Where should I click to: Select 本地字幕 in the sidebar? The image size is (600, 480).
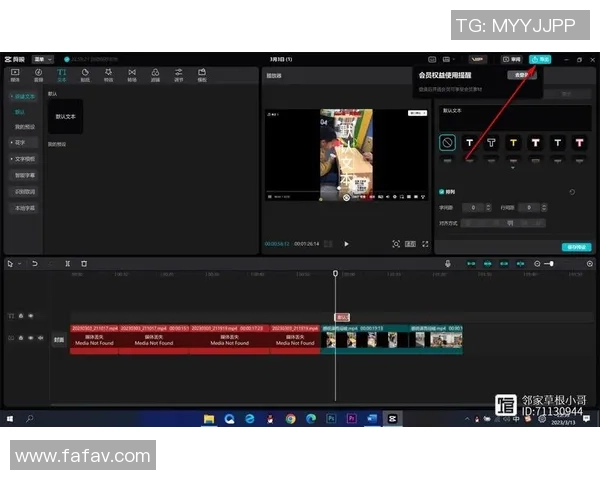click(x=24, y=208)
